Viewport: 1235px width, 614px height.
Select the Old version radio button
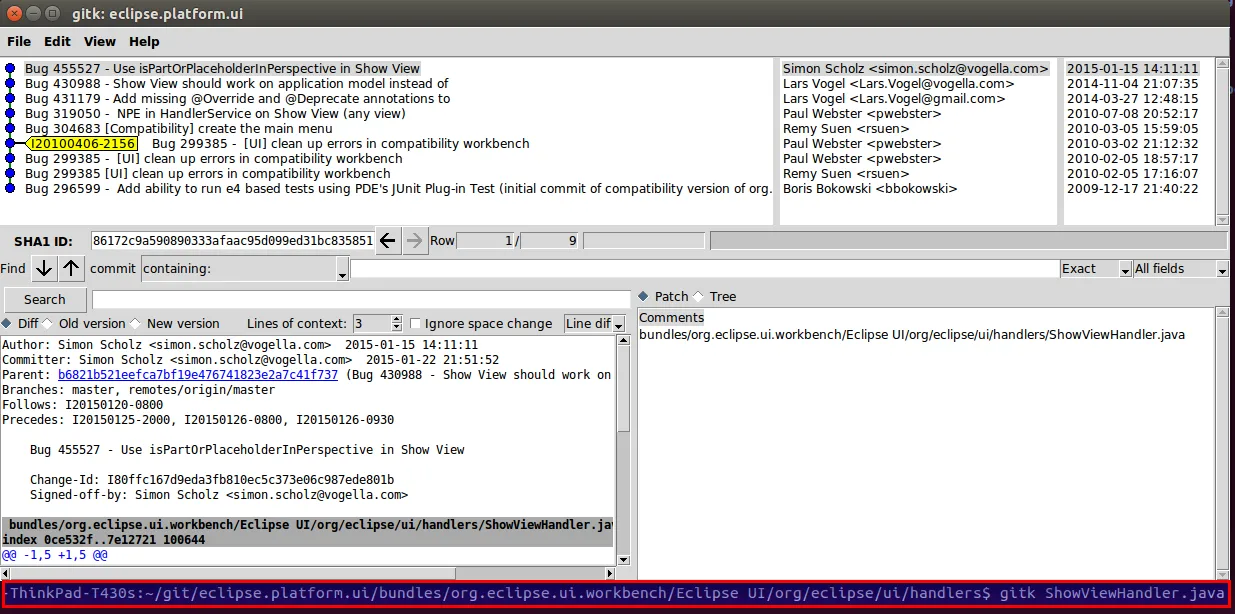coord(48,323)
